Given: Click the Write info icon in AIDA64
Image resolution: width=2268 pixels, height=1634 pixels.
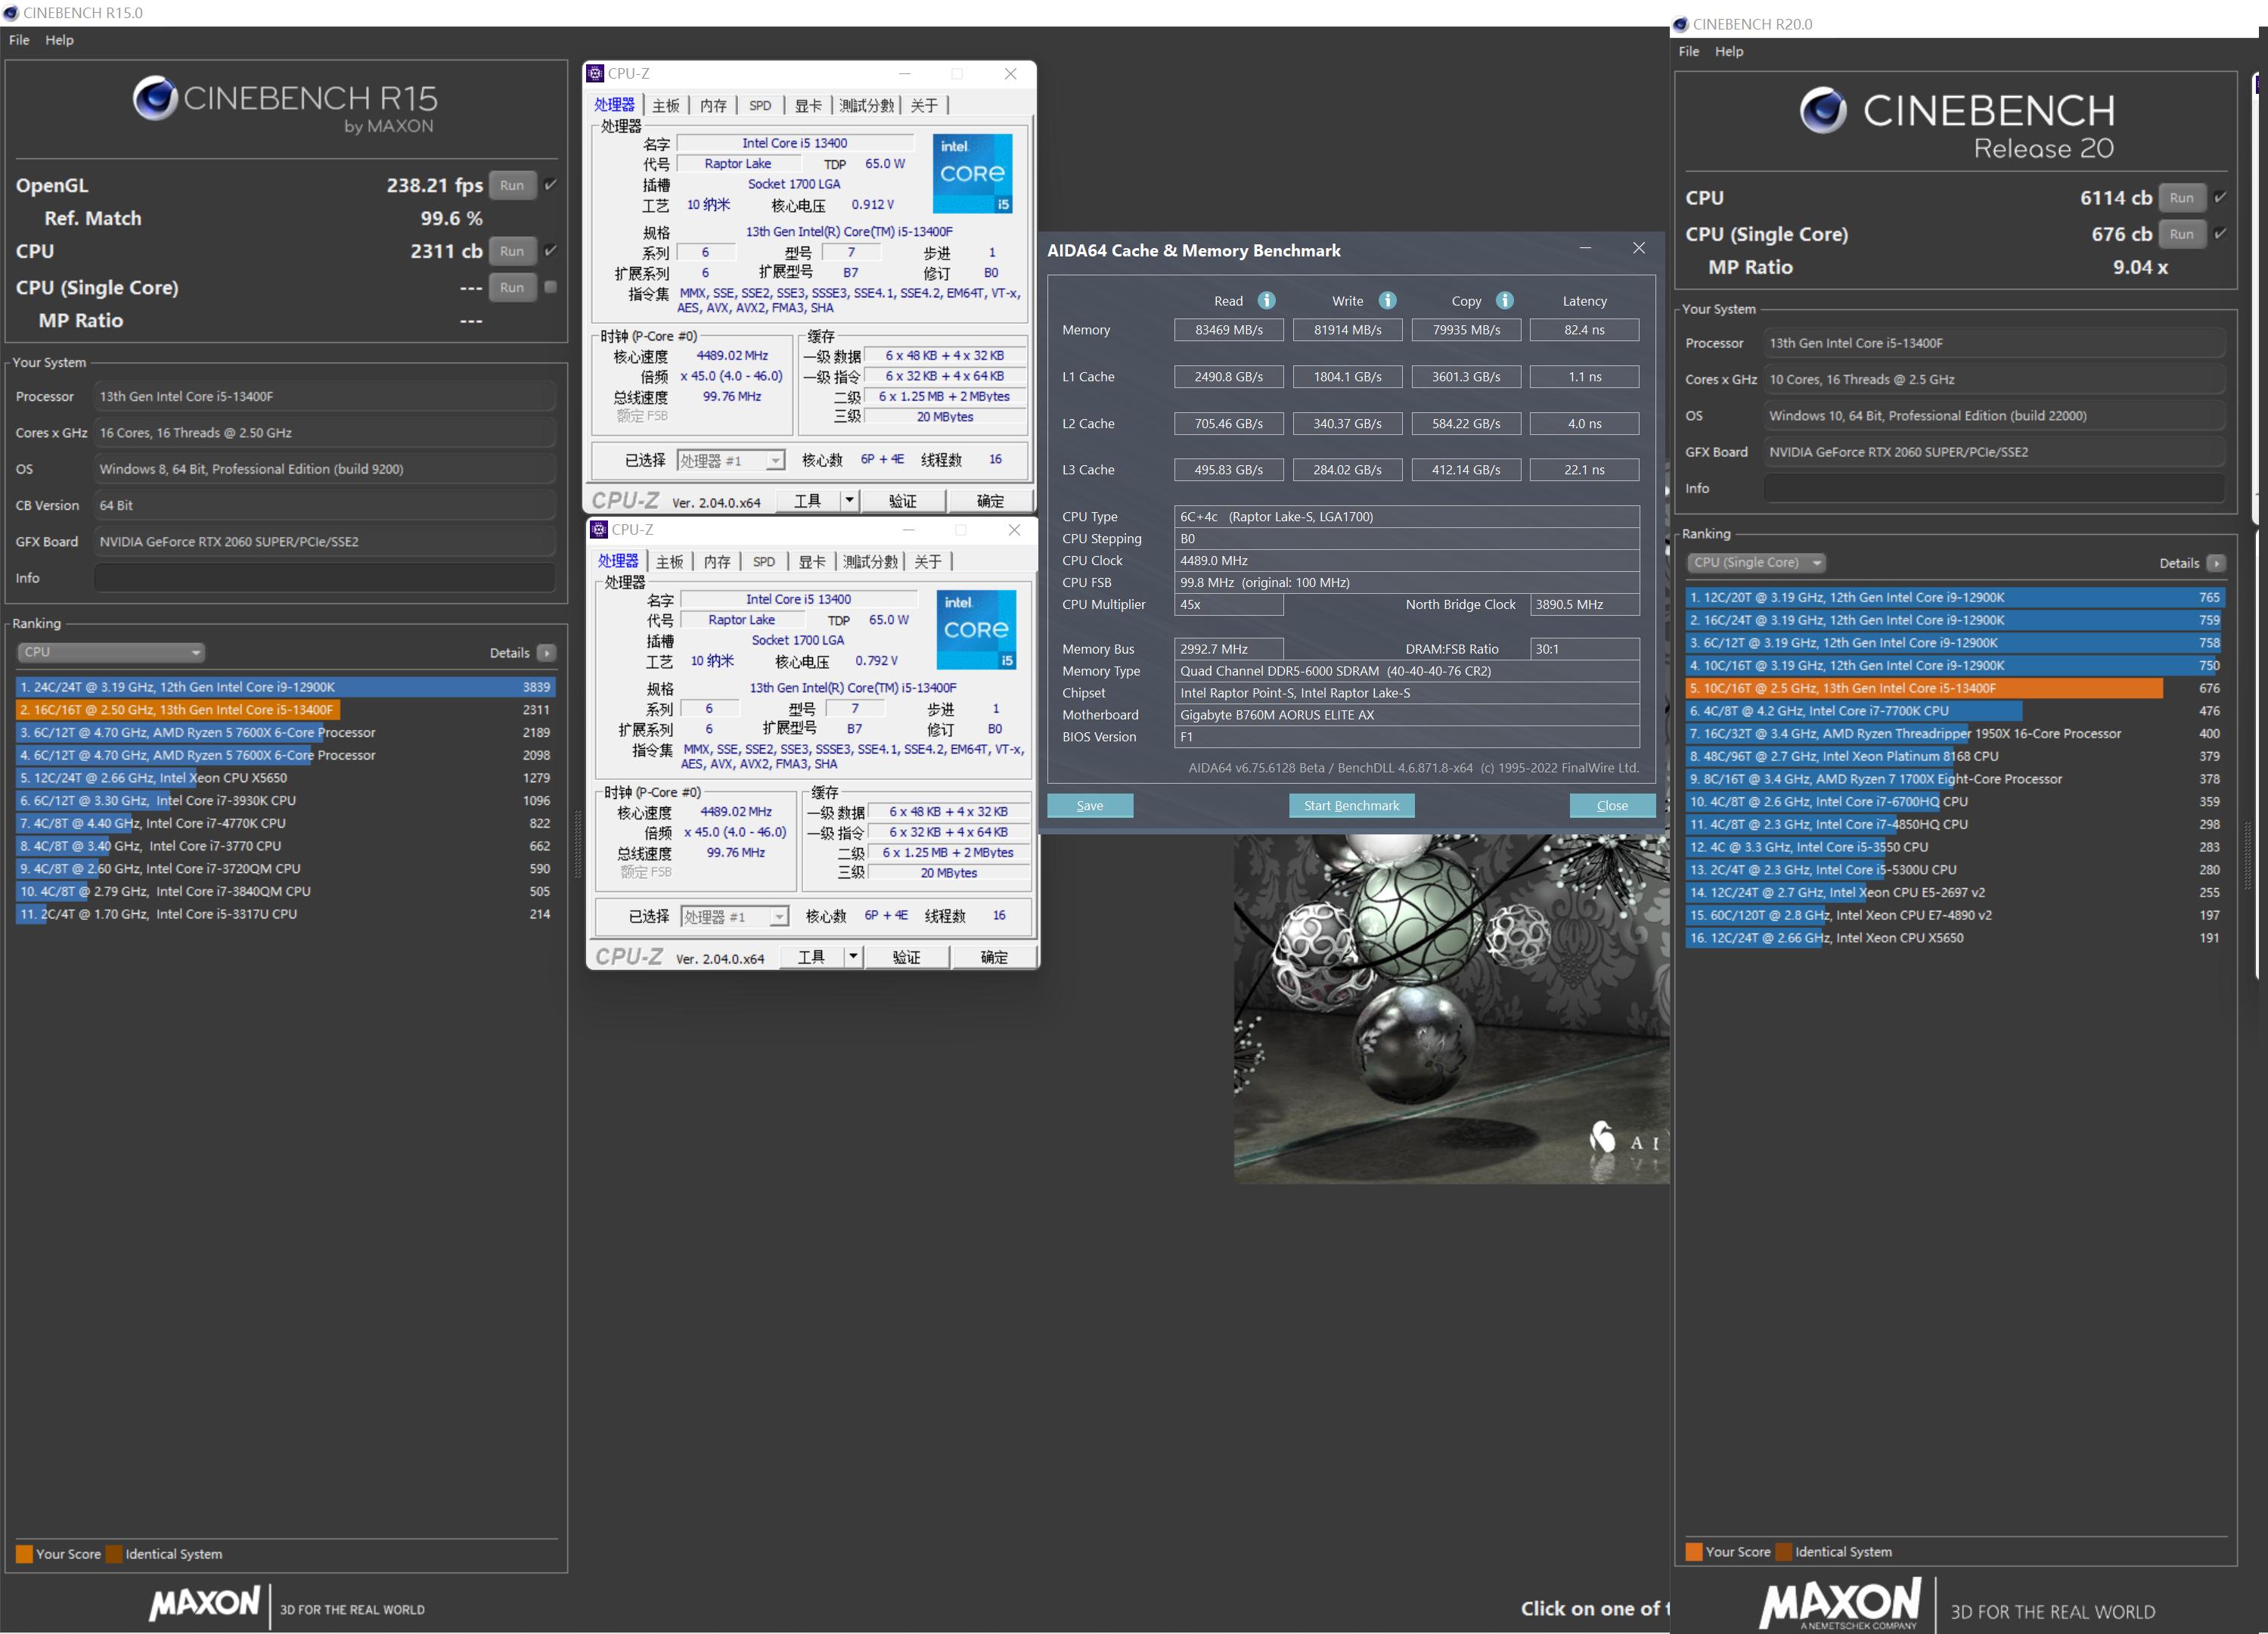Looking at the screenshot, I should tap(1387, 300).
